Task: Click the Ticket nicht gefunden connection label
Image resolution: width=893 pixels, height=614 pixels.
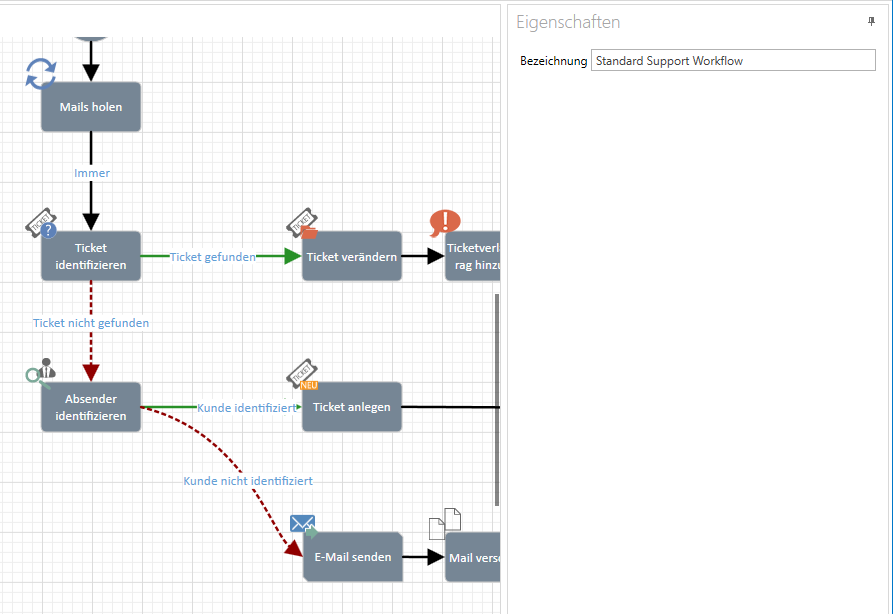Action: (91, 323)
